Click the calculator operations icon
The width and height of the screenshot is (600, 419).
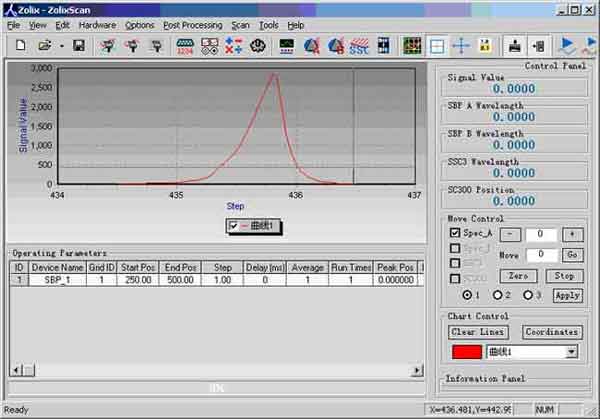(235, 46)
